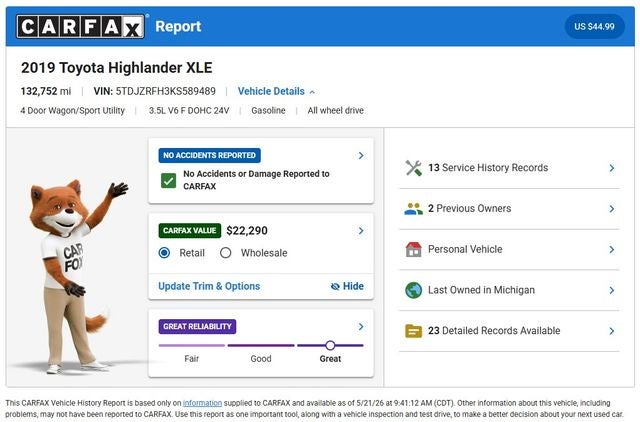Click 'No Accidents or Damage Reported to CARFAX' text
The width and height of the screenshot is (640, 422).
(256, 180)
